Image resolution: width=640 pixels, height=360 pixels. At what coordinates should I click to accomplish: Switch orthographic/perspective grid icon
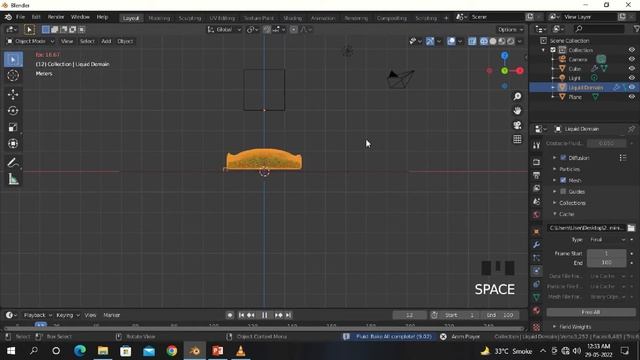click(517, 139)
